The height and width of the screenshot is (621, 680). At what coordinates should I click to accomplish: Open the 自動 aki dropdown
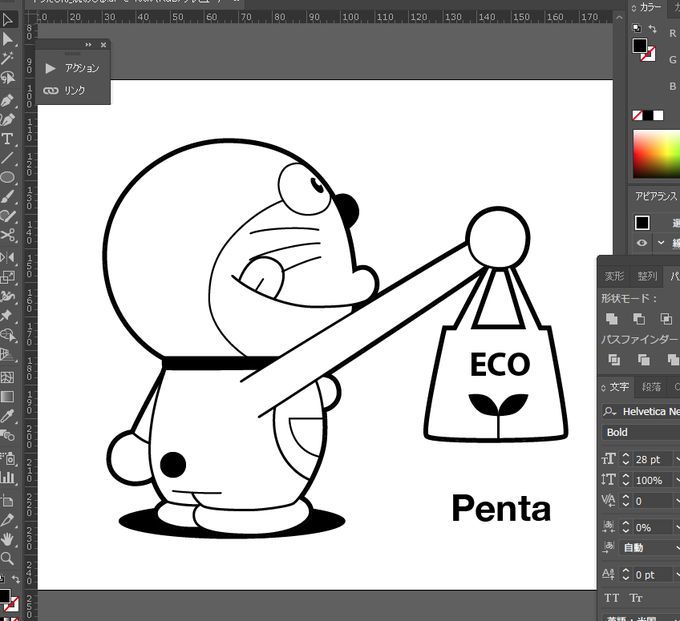click(x=650, y=548)
